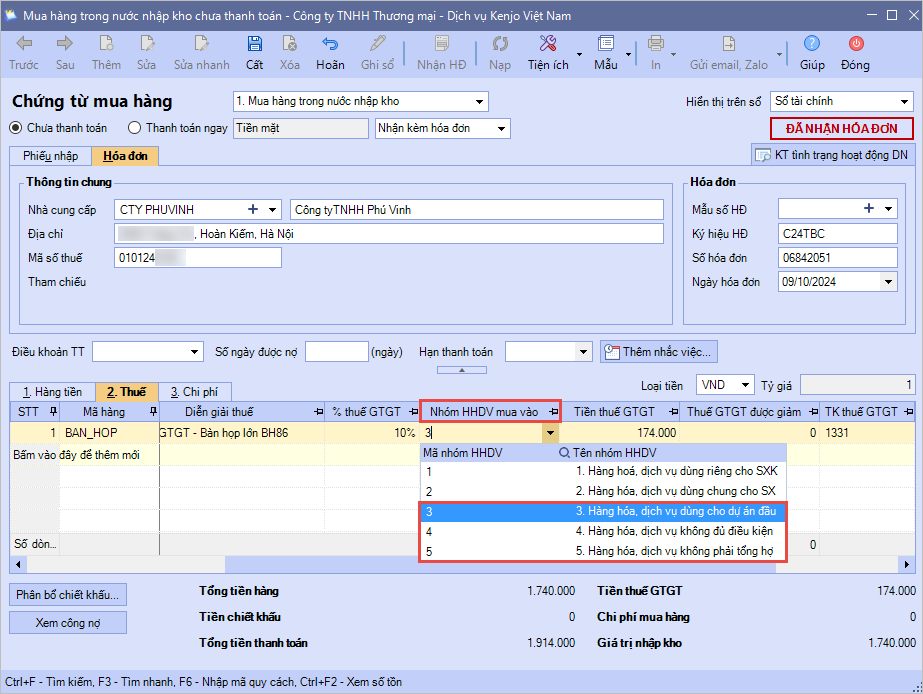
Task: Click the Cất save icon in toolbar
Action: [x=254, y=44]
